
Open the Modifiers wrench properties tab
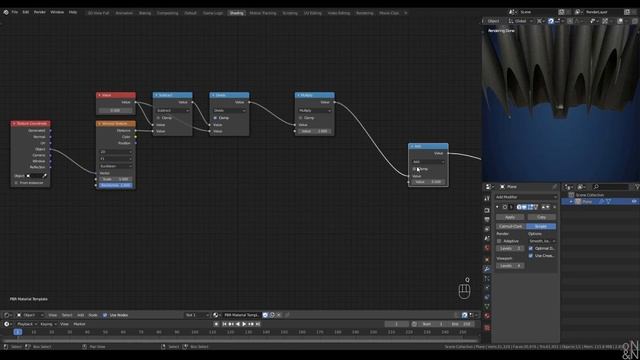point(487,269)
